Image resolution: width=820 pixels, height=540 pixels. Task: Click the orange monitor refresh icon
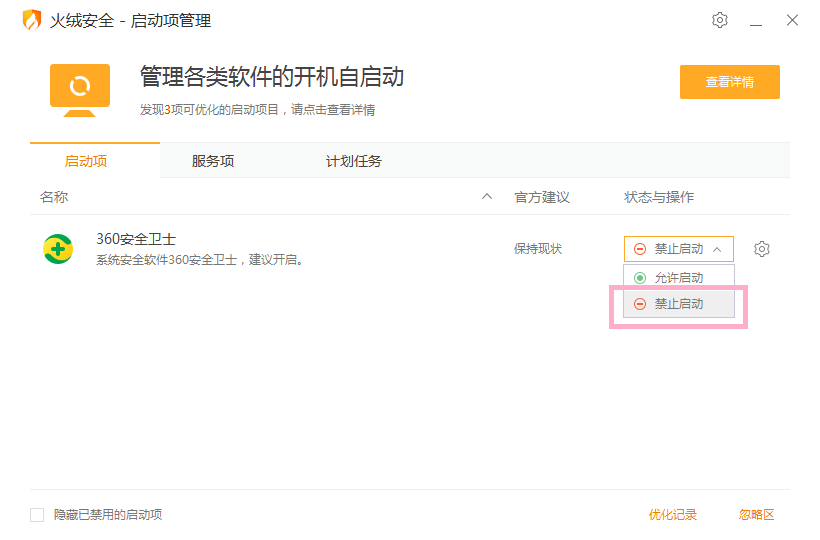point(80,90)
